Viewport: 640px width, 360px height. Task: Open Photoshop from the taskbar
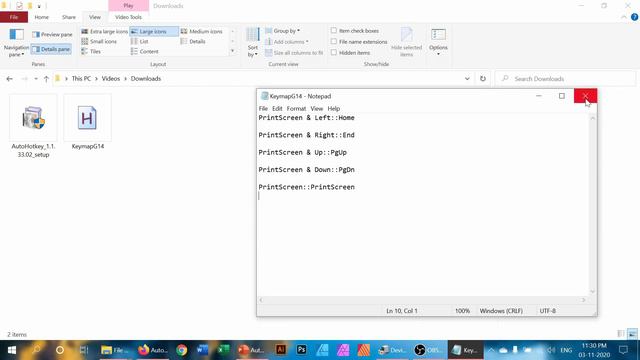click(x=301, y=350)
